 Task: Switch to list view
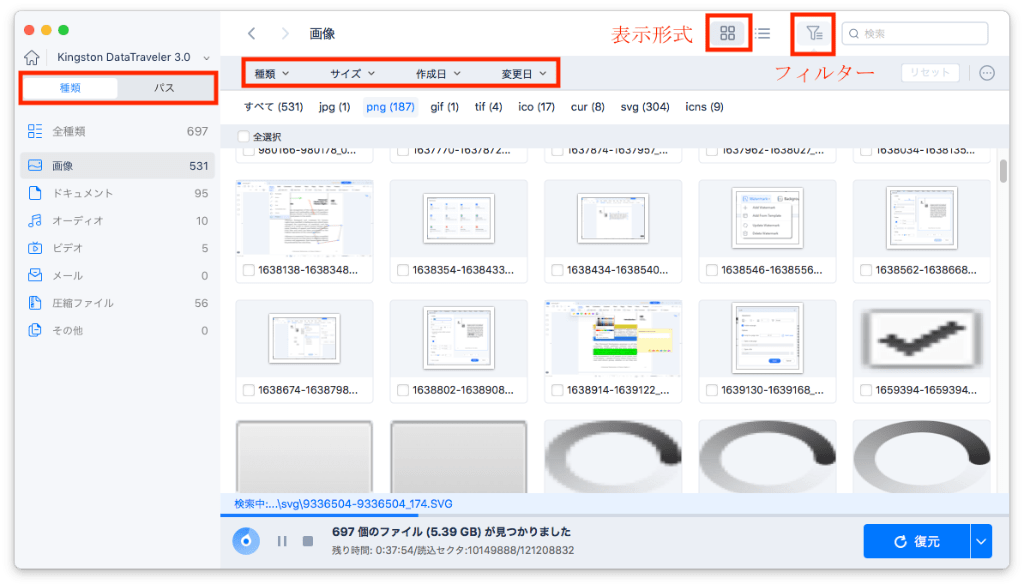pos(763,33)
